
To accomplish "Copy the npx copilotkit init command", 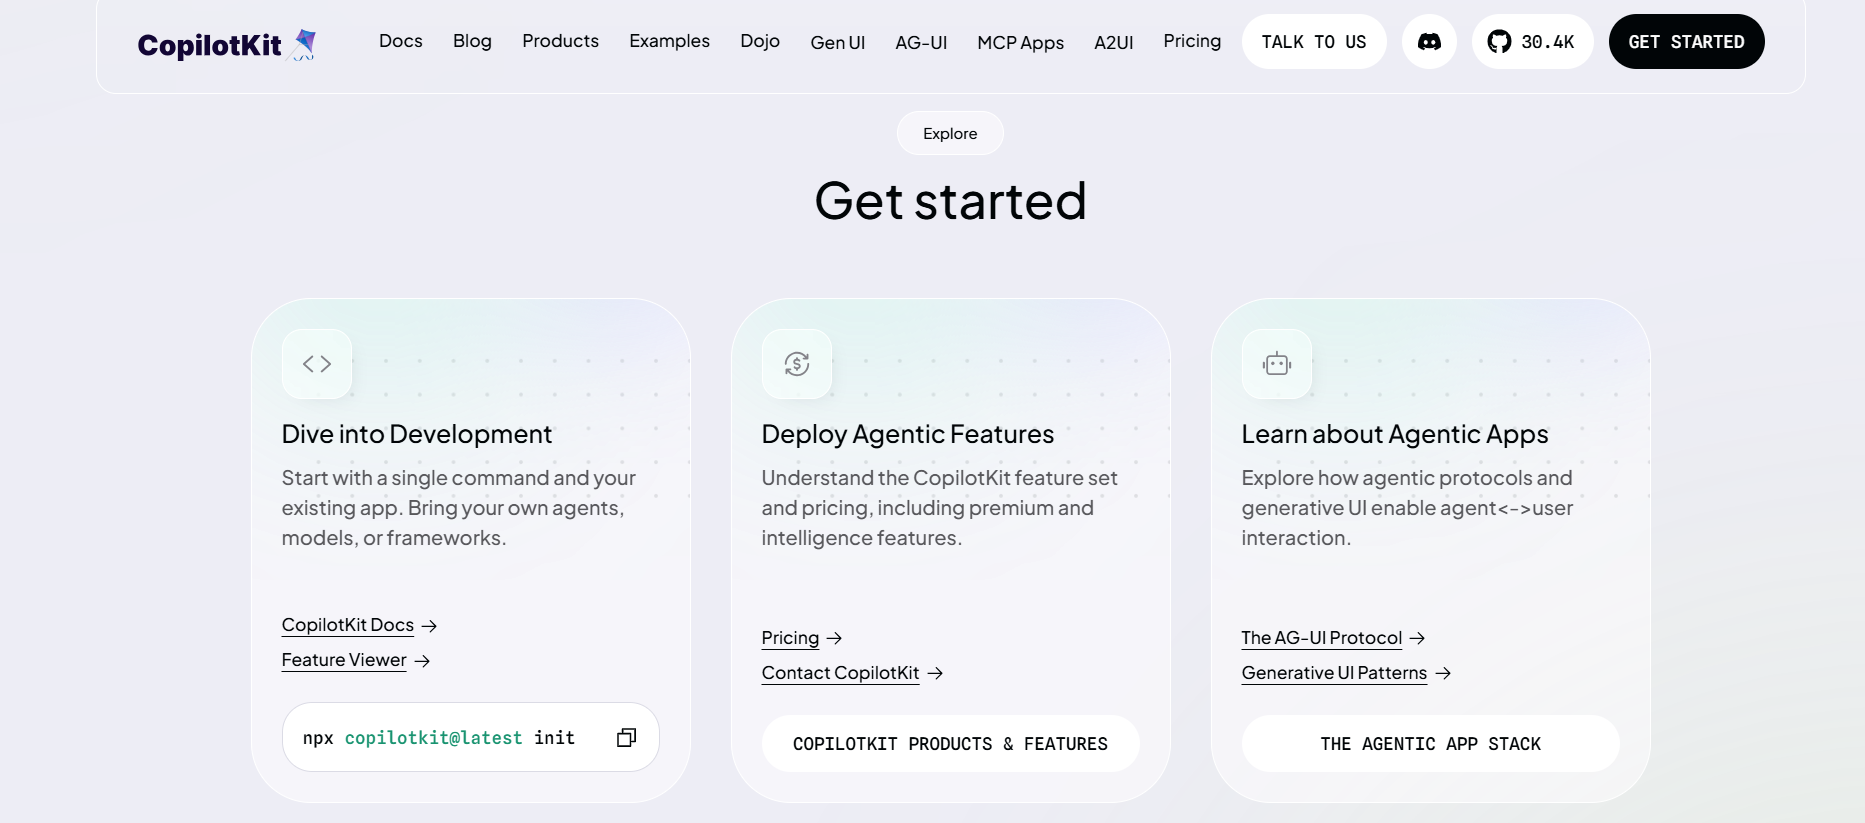I will 627,737.
